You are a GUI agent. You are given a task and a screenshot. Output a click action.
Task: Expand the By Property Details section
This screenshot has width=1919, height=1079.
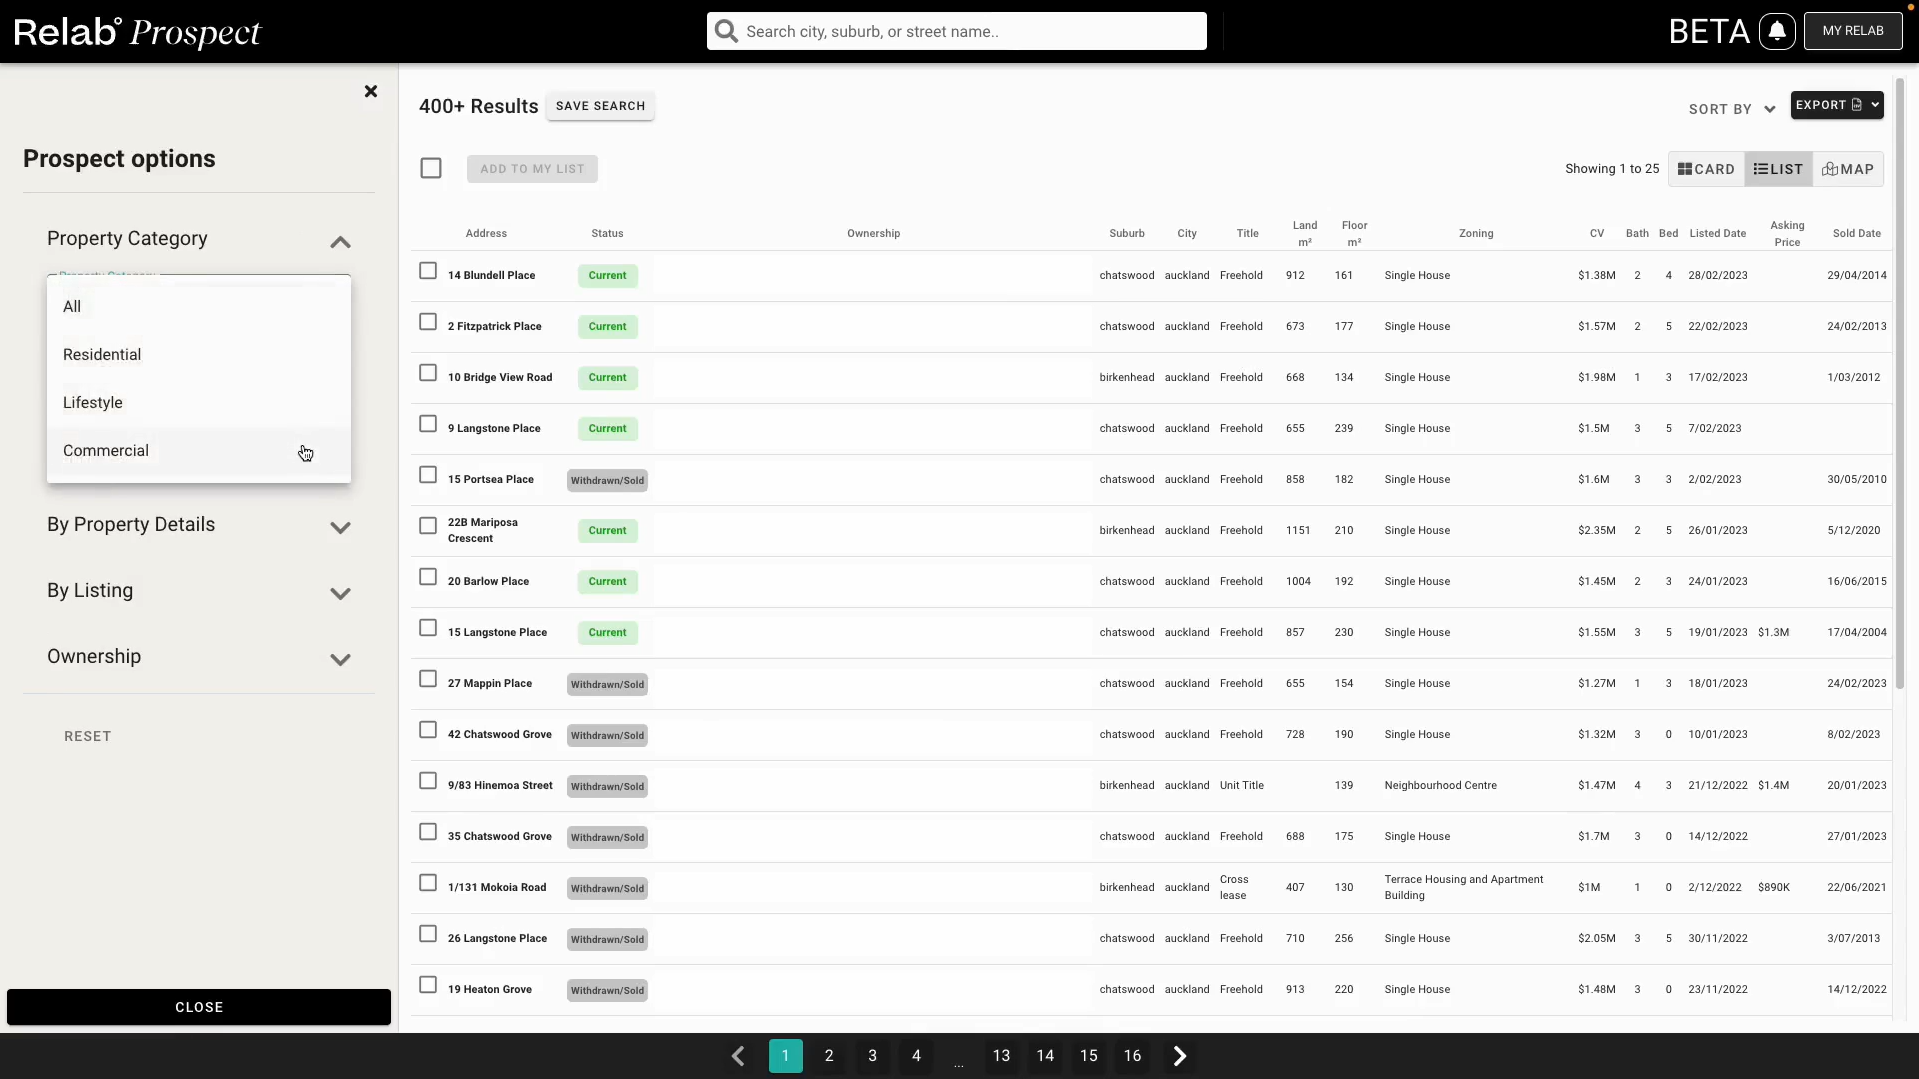coord(340,527)
